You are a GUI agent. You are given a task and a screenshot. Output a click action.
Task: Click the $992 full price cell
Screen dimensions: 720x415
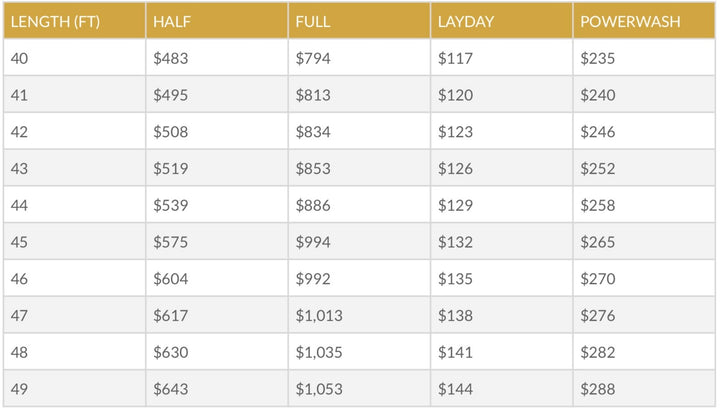pyautogui.click(x=313, y=279)
